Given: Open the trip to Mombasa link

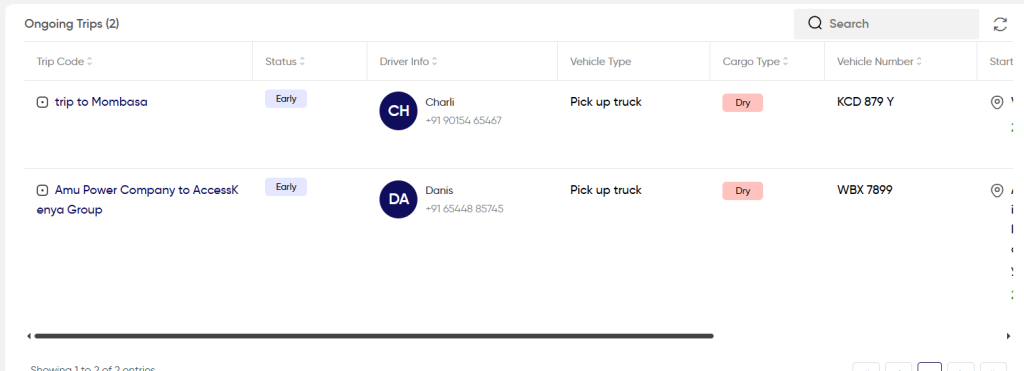Looking at the screenshot, I should point(101,102).
